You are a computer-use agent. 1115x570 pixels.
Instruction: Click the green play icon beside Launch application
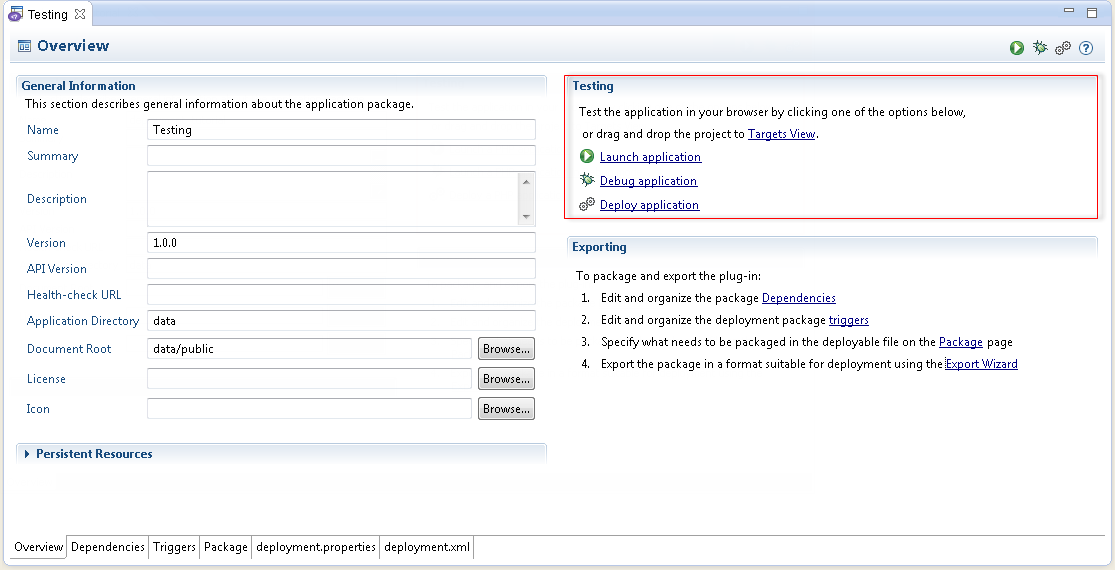point(587,156)
